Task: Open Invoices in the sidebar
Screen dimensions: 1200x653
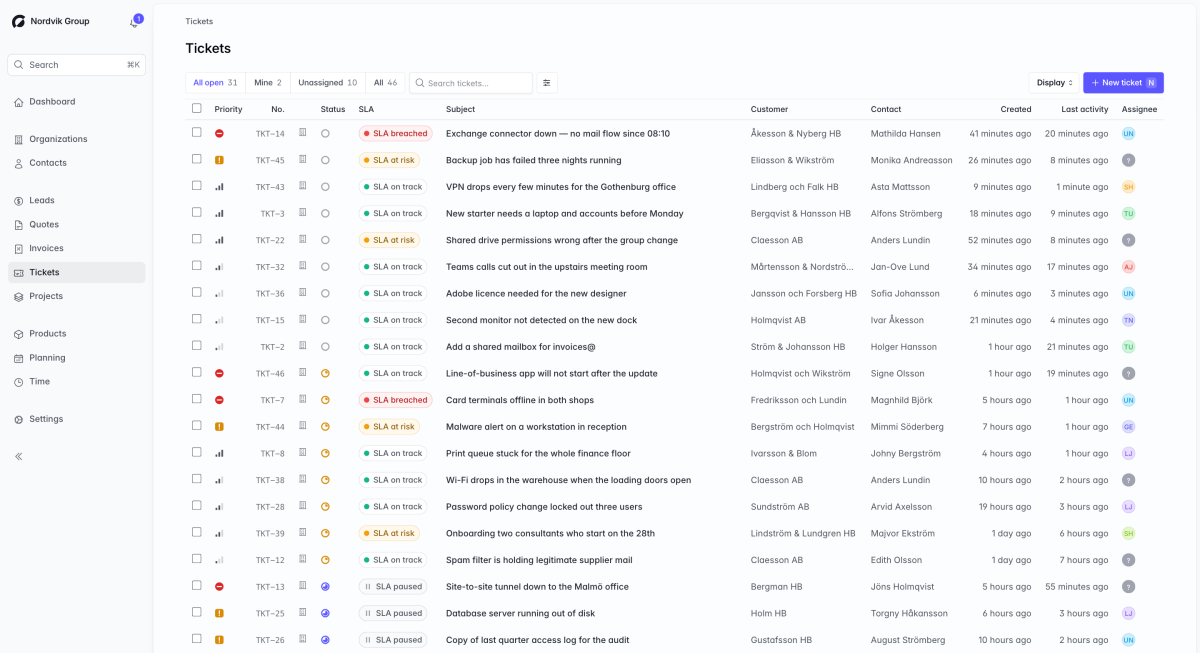Action: [x=76, y=248]
